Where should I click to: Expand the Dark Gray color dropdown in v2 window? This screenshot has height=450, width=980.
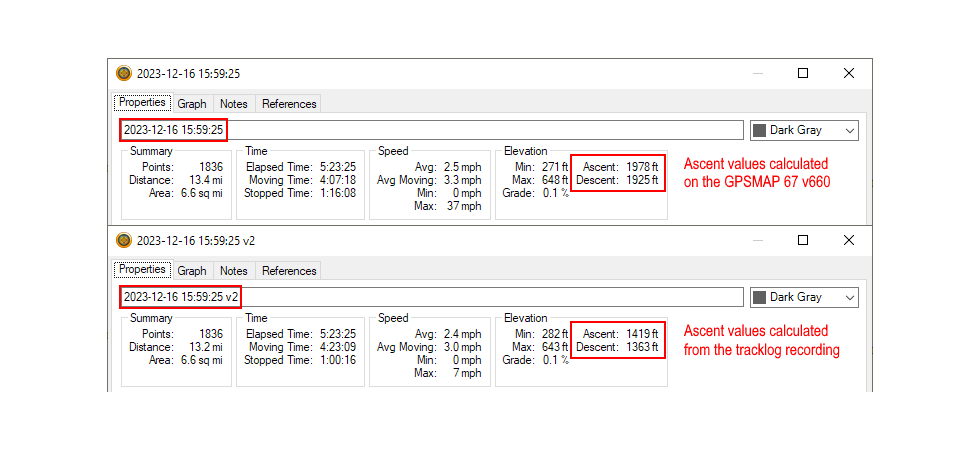click(x=849, y=297)
